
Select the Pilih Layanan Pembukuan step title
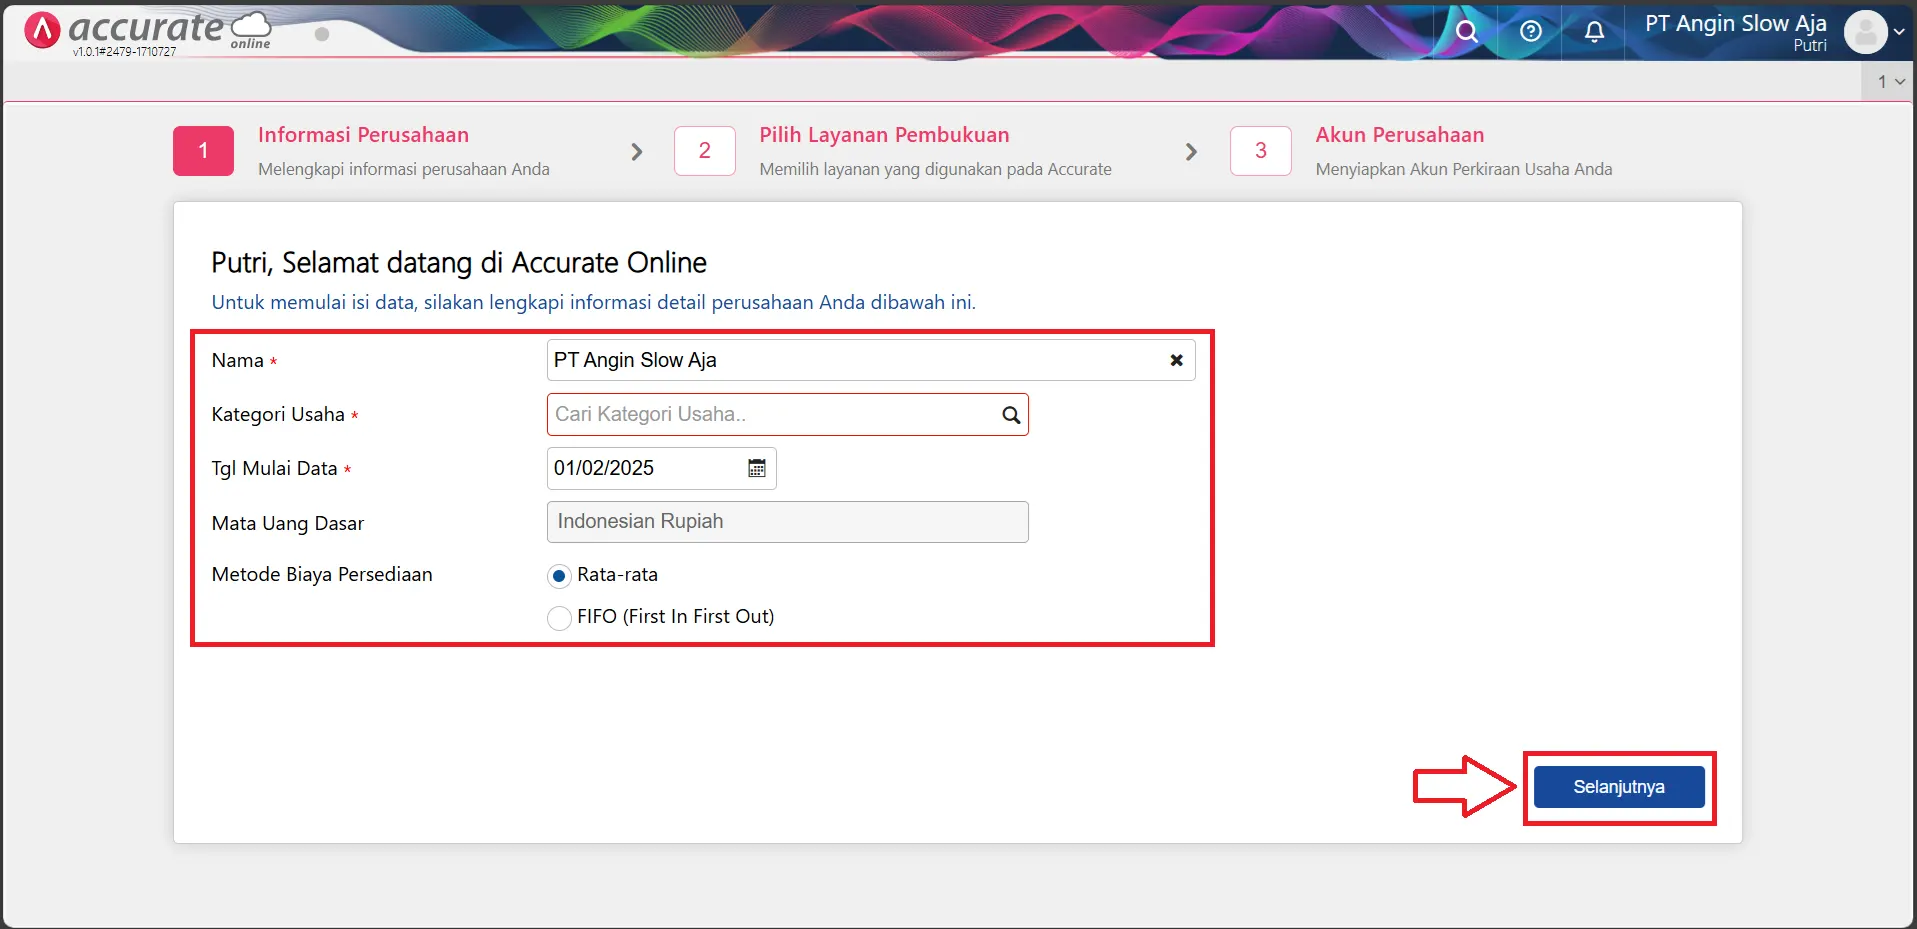point(884,135)
